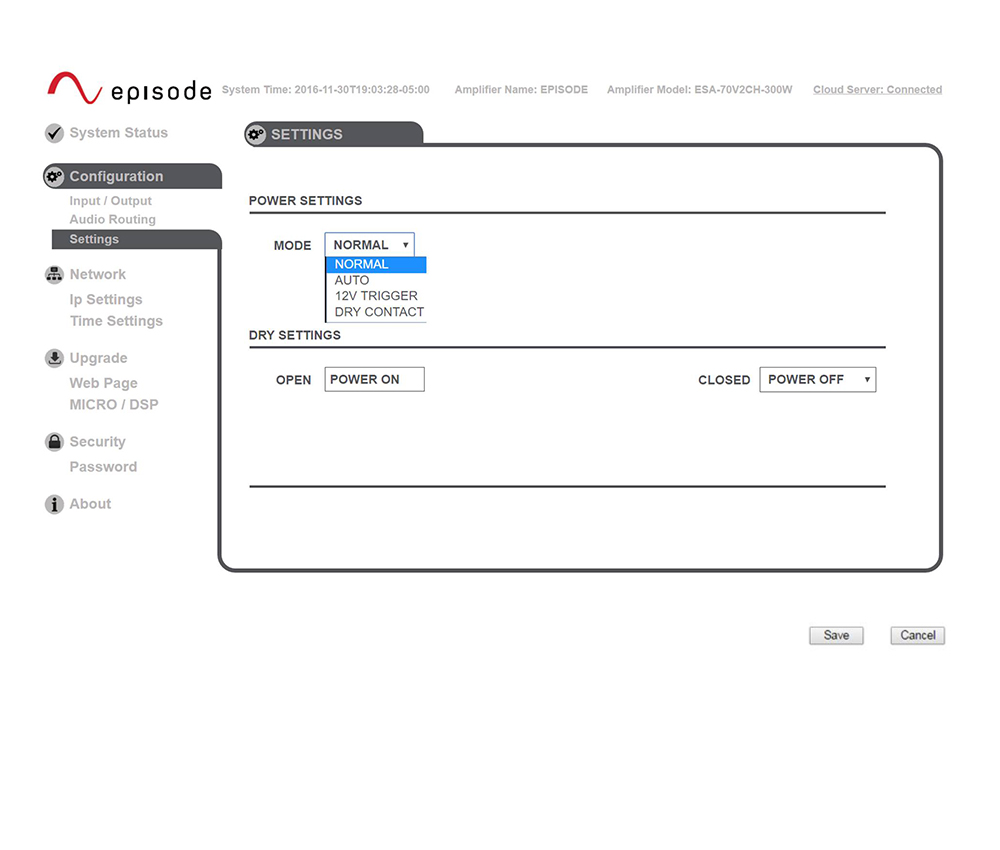Expand the CLOSED dry setting dropdown
1000x850 pixels.
[817, 380]
